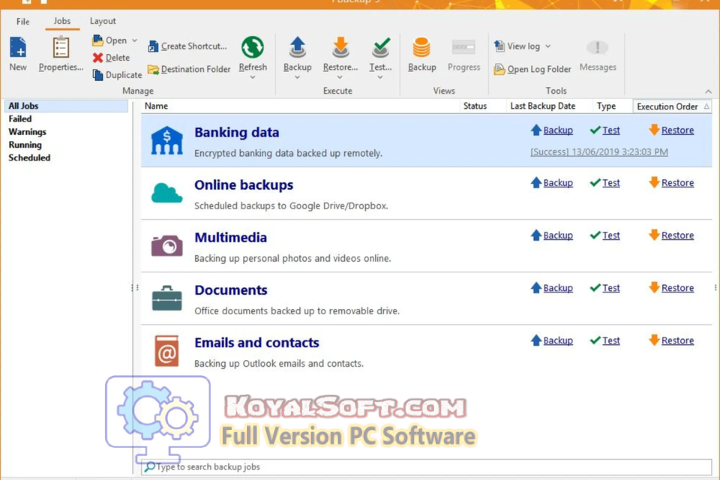
Task: Click View log in Tools
Action: (517, 46)
